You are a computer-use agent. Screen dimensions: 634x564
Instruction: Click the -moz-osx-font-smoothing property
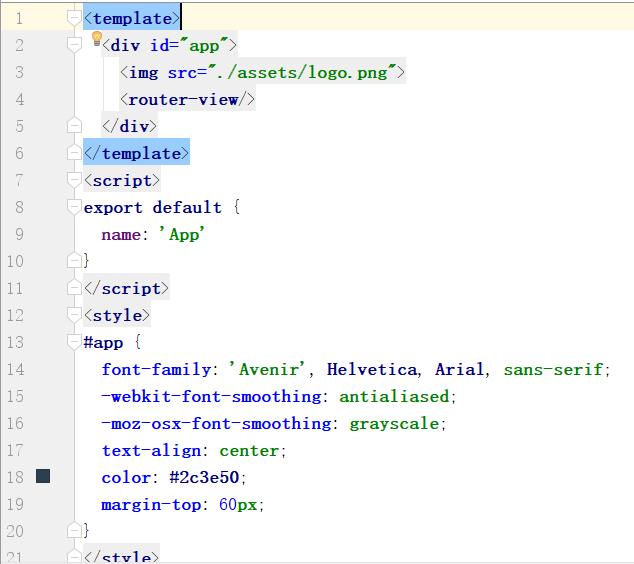click(x=216, y=424)
